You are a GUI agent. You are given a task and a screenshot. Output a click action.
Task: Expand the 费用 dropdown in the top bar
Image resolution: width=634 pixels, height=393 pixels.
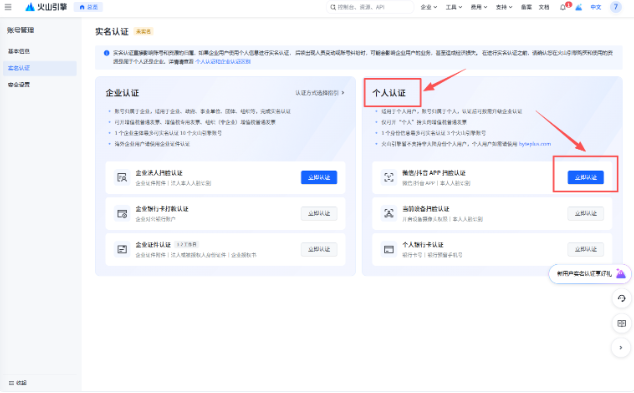[x=479, y=7]
